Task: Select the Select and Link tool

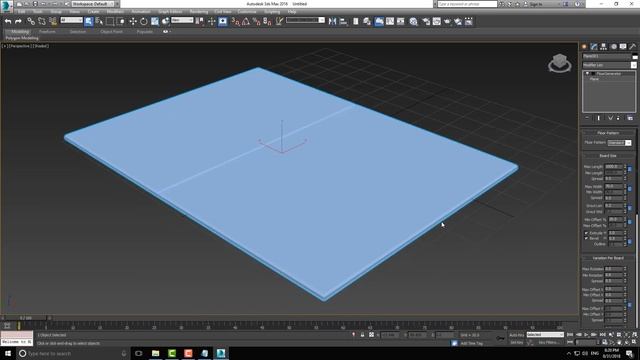Action: 31,21
